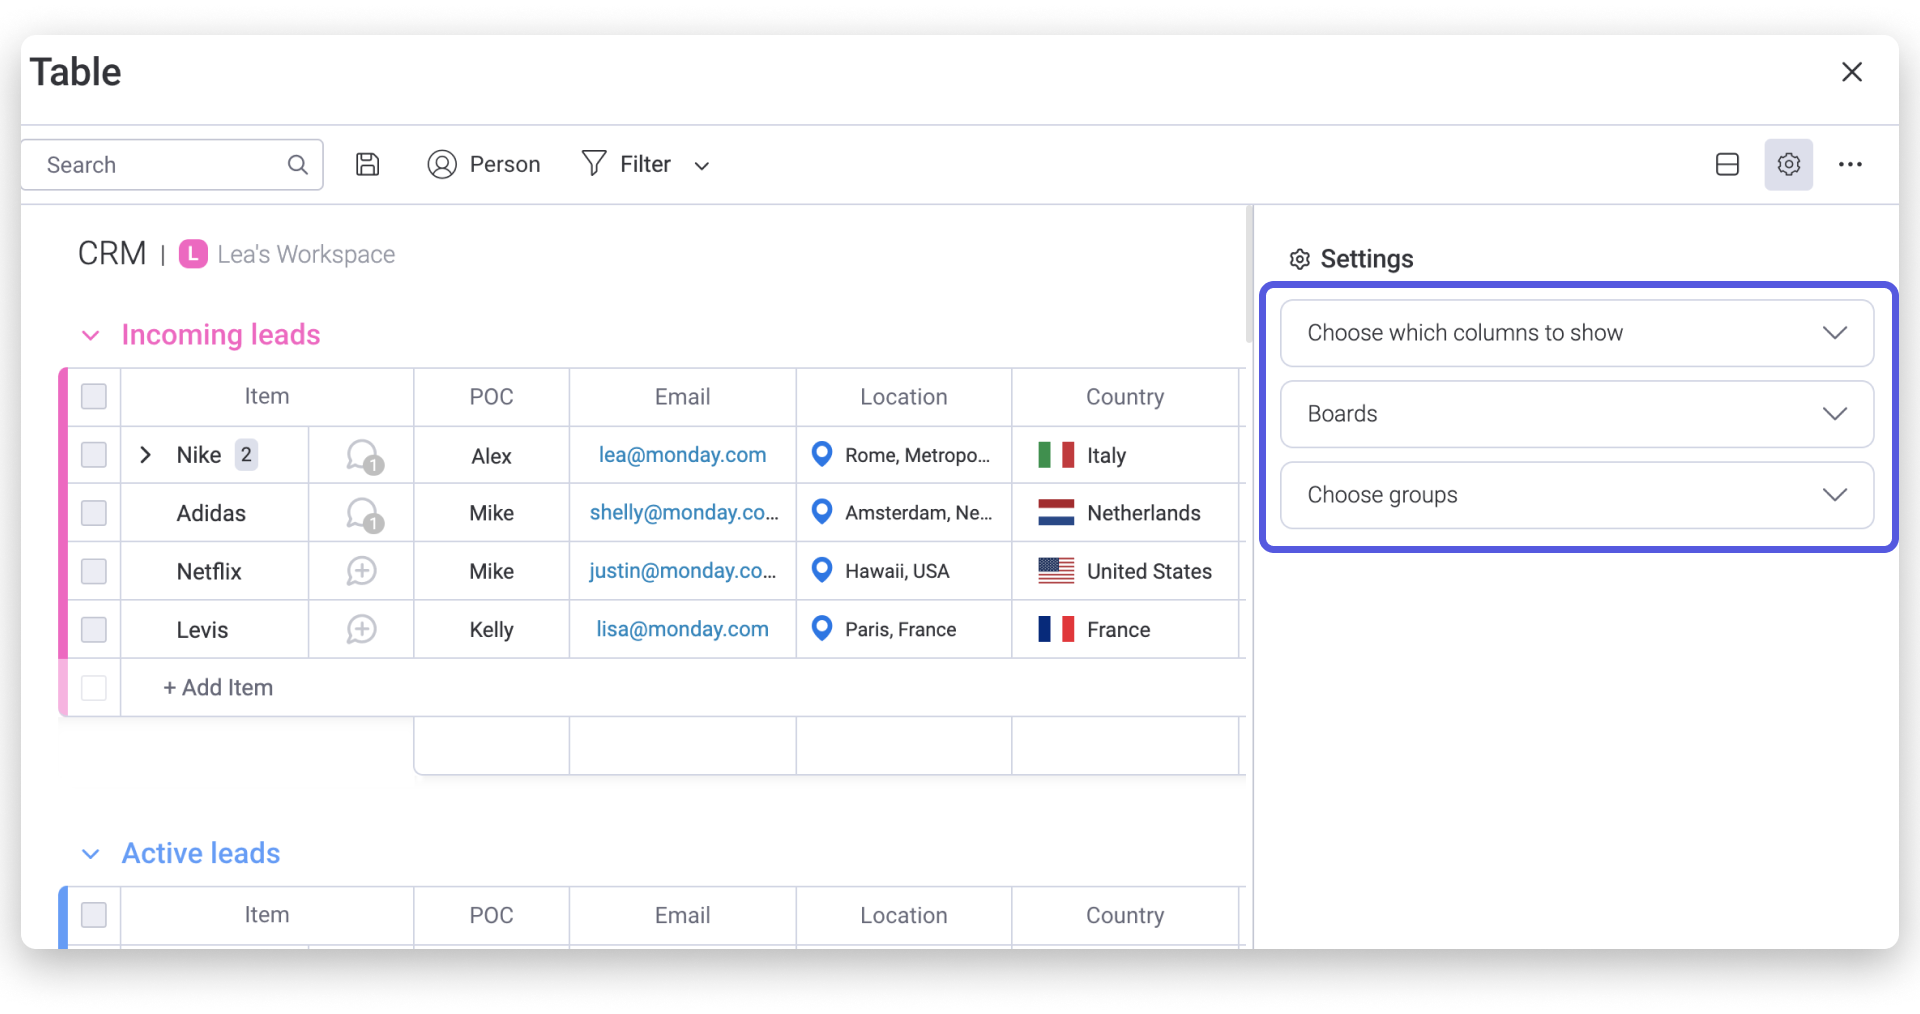This screenshot has width=1920, height=1014.
Task: Toggle select-all checkbox in Incoming leads header
Action: click(x=94, y=397)
